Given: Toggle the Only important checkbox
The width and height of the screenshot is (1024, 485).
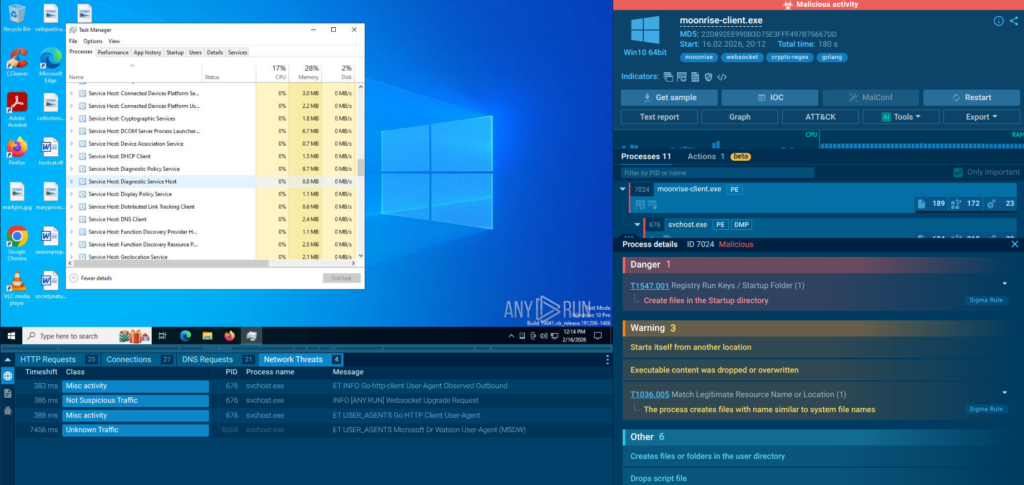Looking at the screenshot, I should pos(959,172).
